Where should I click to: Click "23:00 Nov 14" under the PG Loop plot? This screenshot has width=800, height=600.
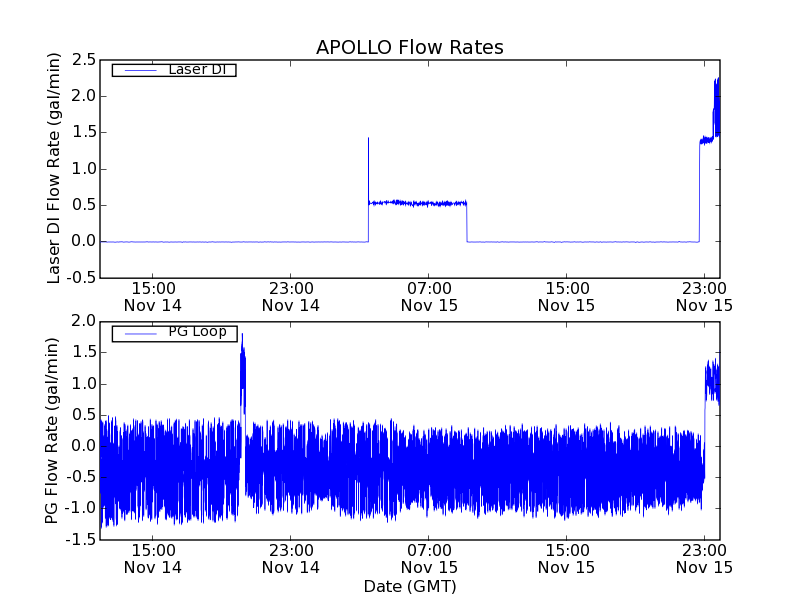tap(291, 559)
